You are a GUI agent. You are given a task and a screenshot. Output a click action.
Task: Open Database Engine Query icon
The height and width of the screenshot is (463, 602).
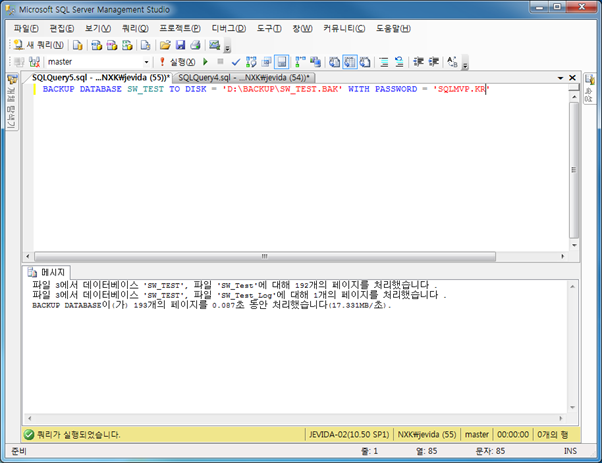point(78,45)
